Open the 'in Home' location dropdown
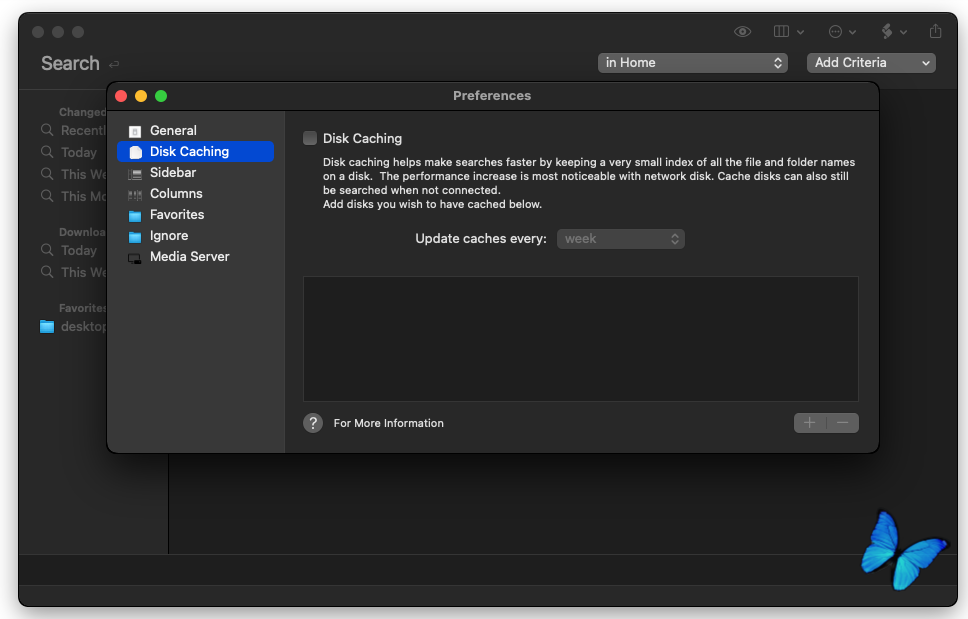The image size is (968, 619). coord(693,63)
